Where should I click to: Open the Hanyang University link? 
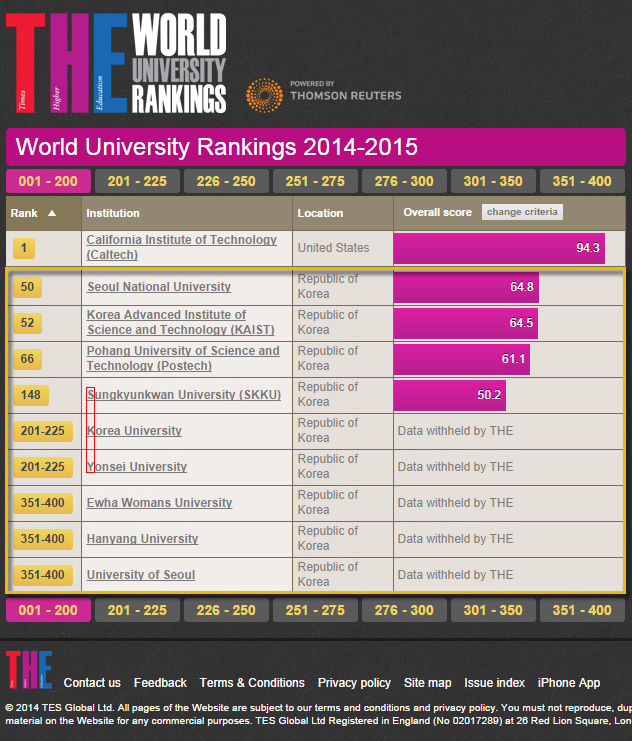(142, 539)
